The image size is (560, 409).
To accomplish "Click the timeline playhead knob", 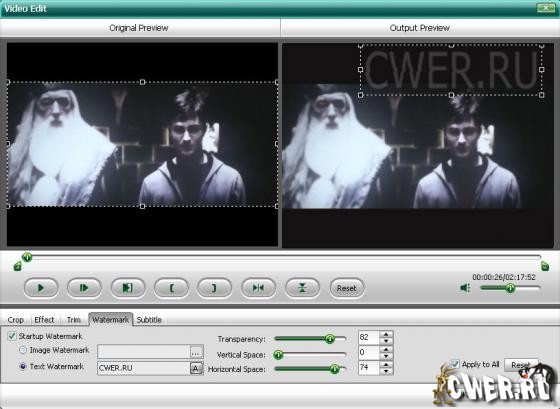I will coord(27,257).
